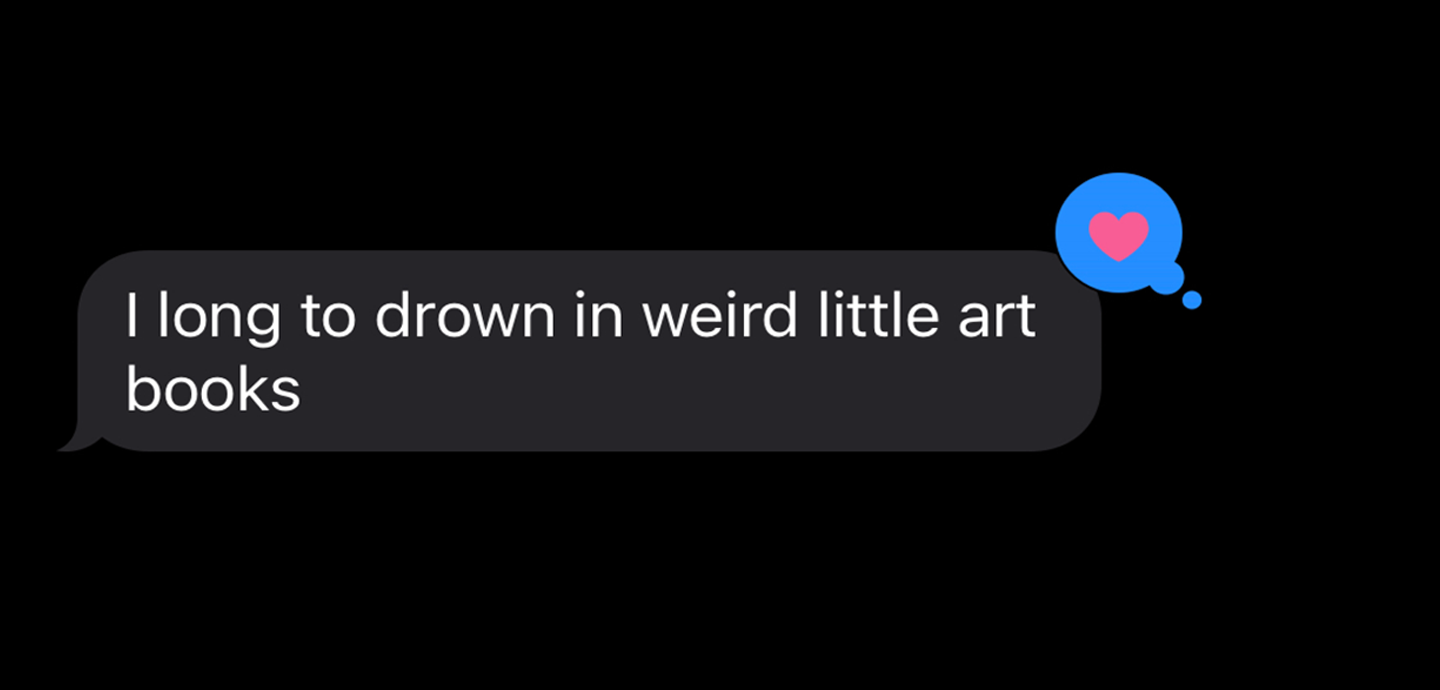Click the black background above the message

[600, 120]
